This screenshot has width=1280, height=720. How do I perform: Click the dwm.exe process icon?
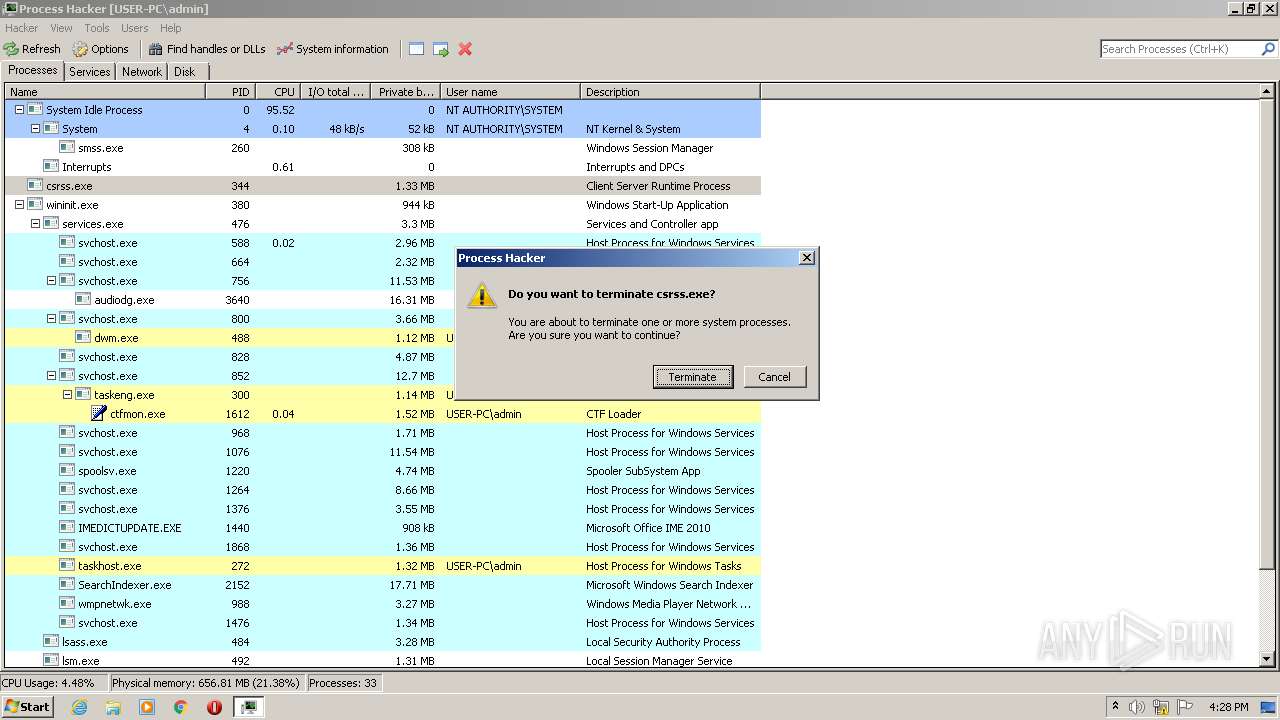point(83,338)
